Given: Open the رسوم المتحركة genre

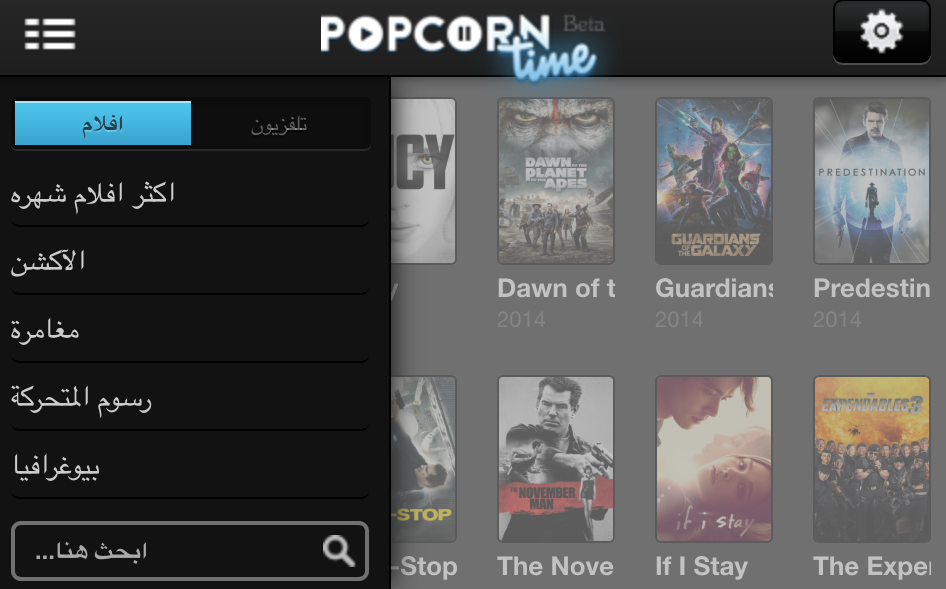Looking at the screenshot, I should coord(190,398).
